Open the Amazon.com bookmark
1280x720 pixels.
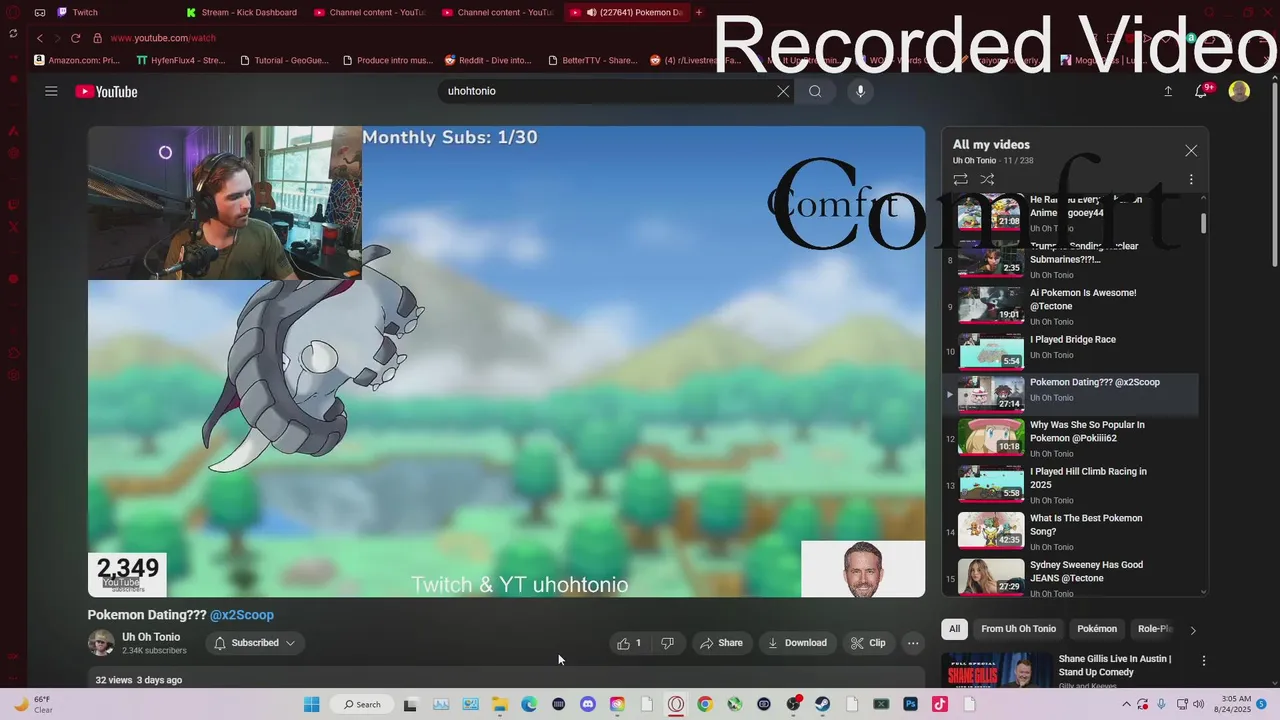[77, 60]
